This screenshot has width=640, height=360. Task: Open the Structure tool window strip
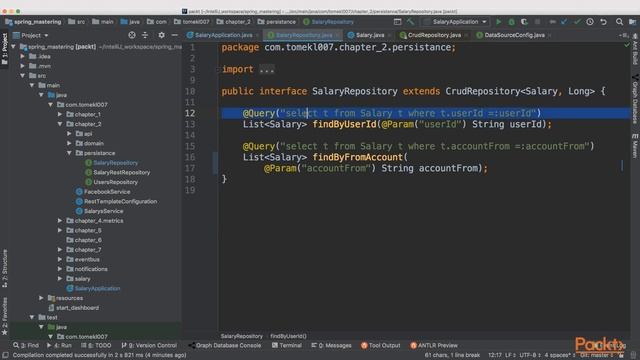[4, 269]
